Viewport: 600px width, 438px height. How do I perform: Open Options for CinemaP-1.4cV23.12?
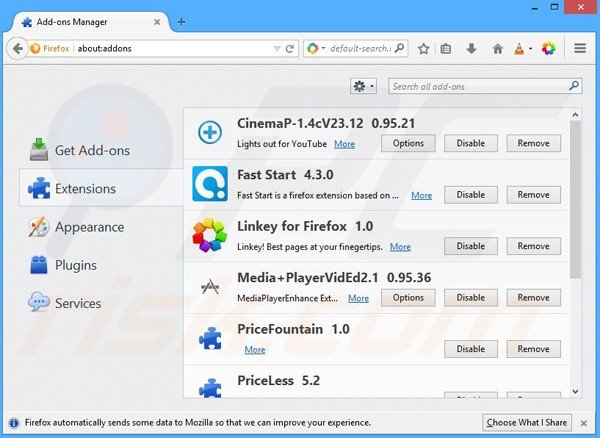[408, 143]
